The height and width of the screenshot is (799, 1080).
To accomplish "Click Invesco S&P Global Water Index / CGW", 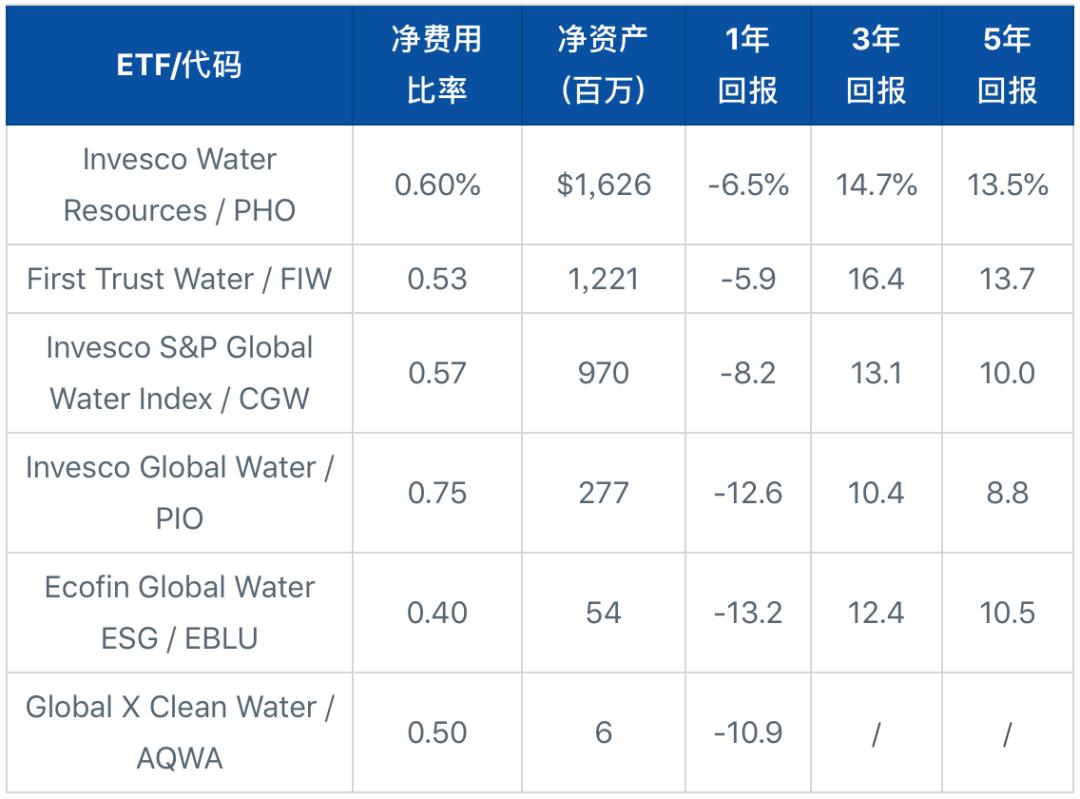I will pyautogui.click(x=179, y=373).
